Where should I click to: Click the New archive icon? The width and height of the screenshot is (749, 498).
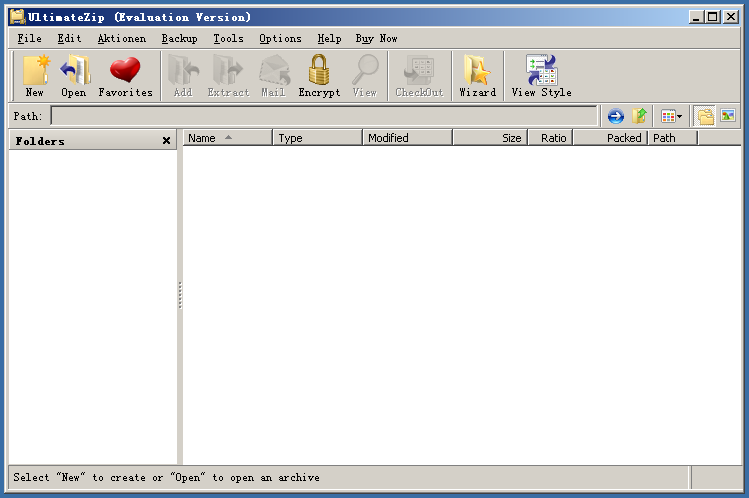(x=35, y=75)
